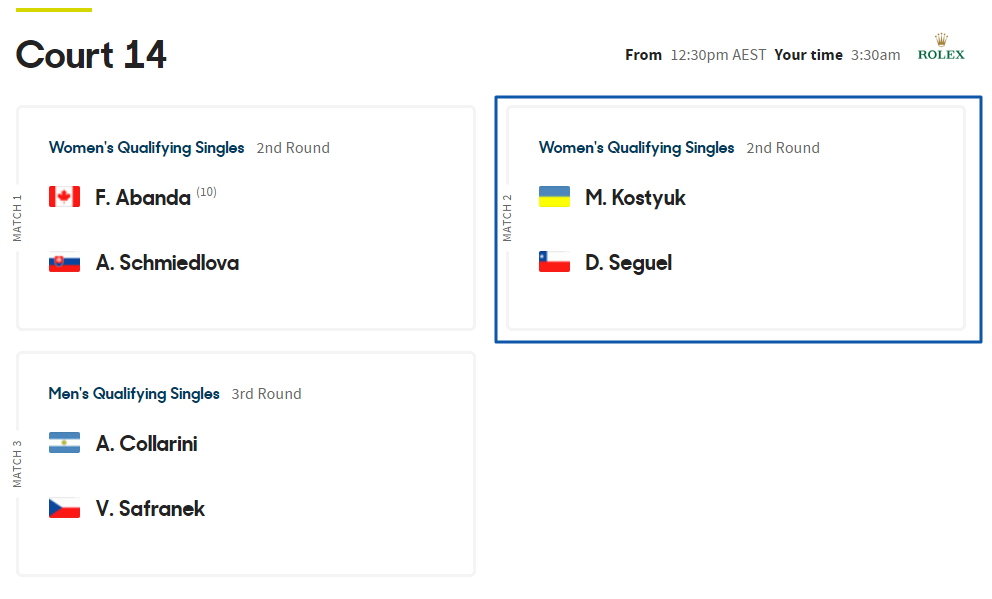Click the Argentina flag next to A. Collarini

[64, 443]
